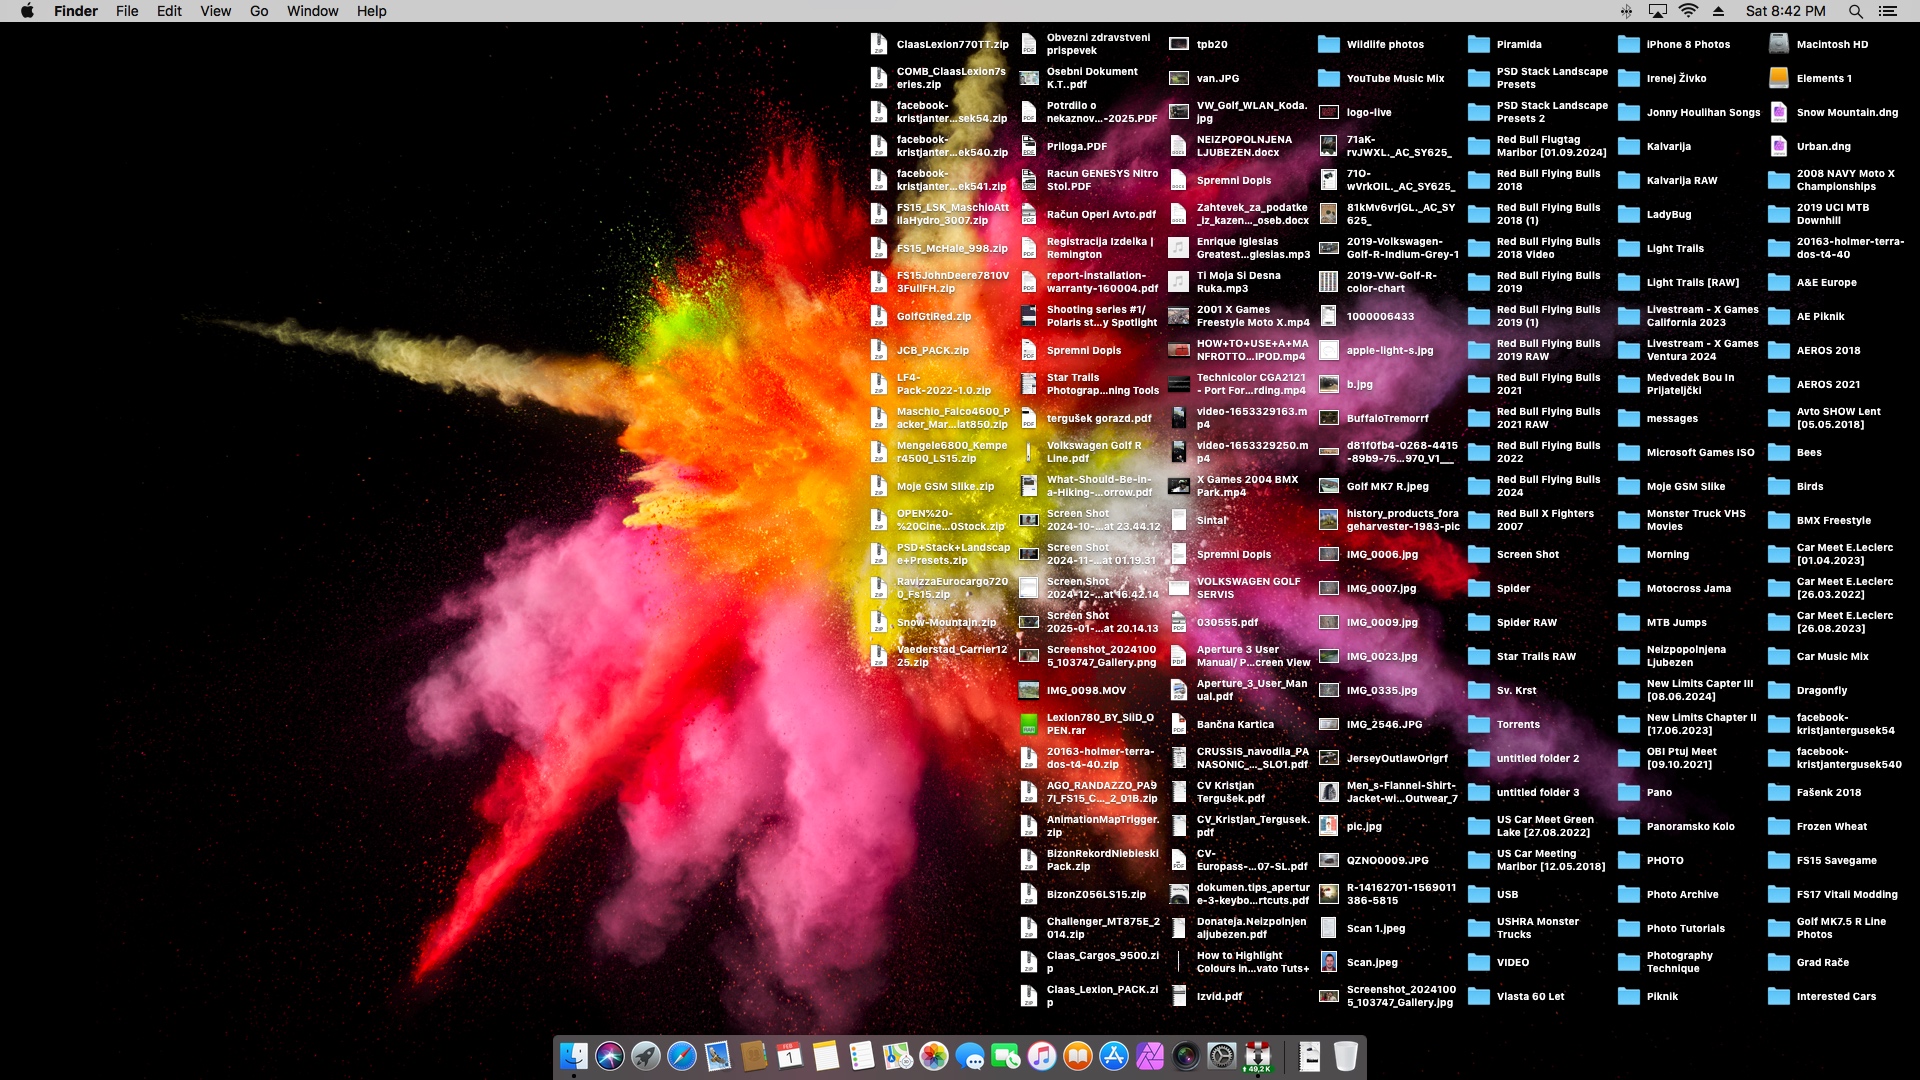Image resolution: width=1920 pixels, height=1080 pixels.
Task: Activate Siri from the Dock
Action: [609, 1057]
